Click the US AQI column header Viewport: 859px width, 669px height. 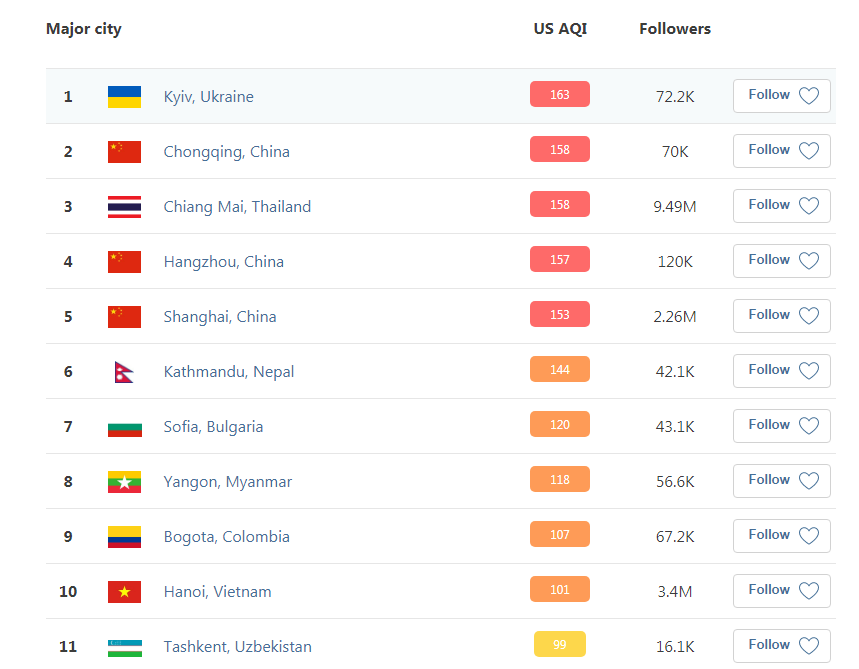pos(560,29)
